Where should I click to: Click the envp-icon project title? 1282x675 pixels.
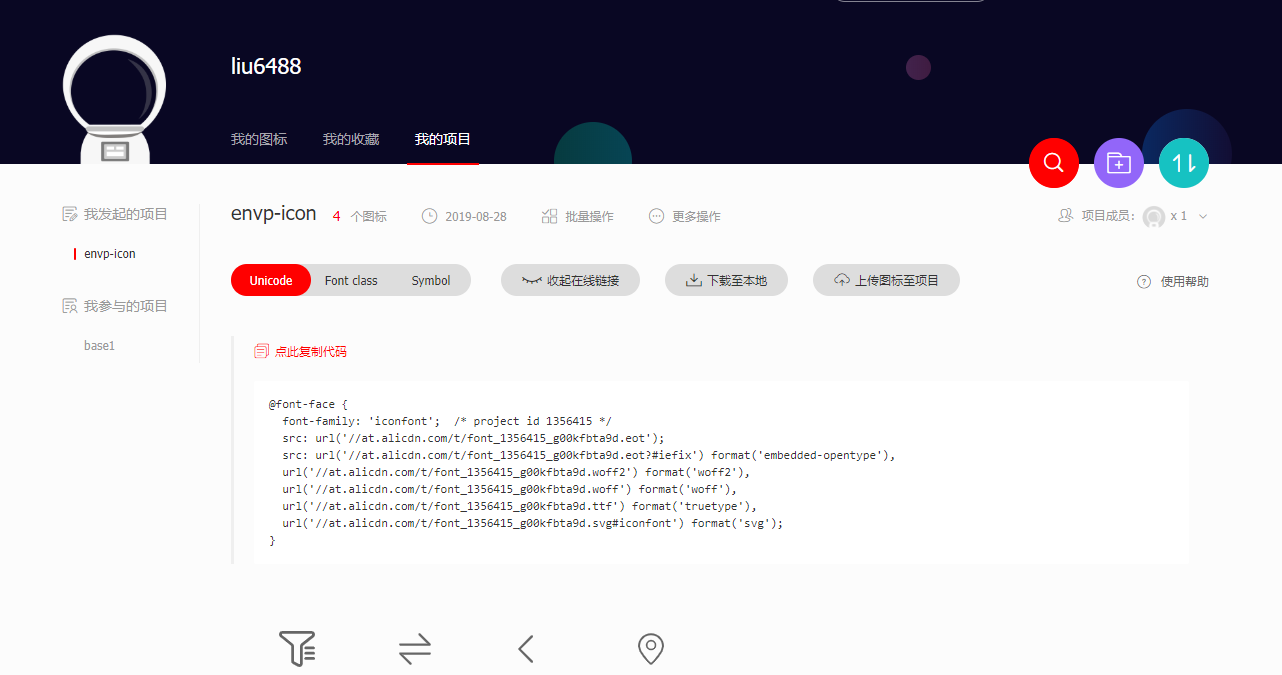coord(274,214)
